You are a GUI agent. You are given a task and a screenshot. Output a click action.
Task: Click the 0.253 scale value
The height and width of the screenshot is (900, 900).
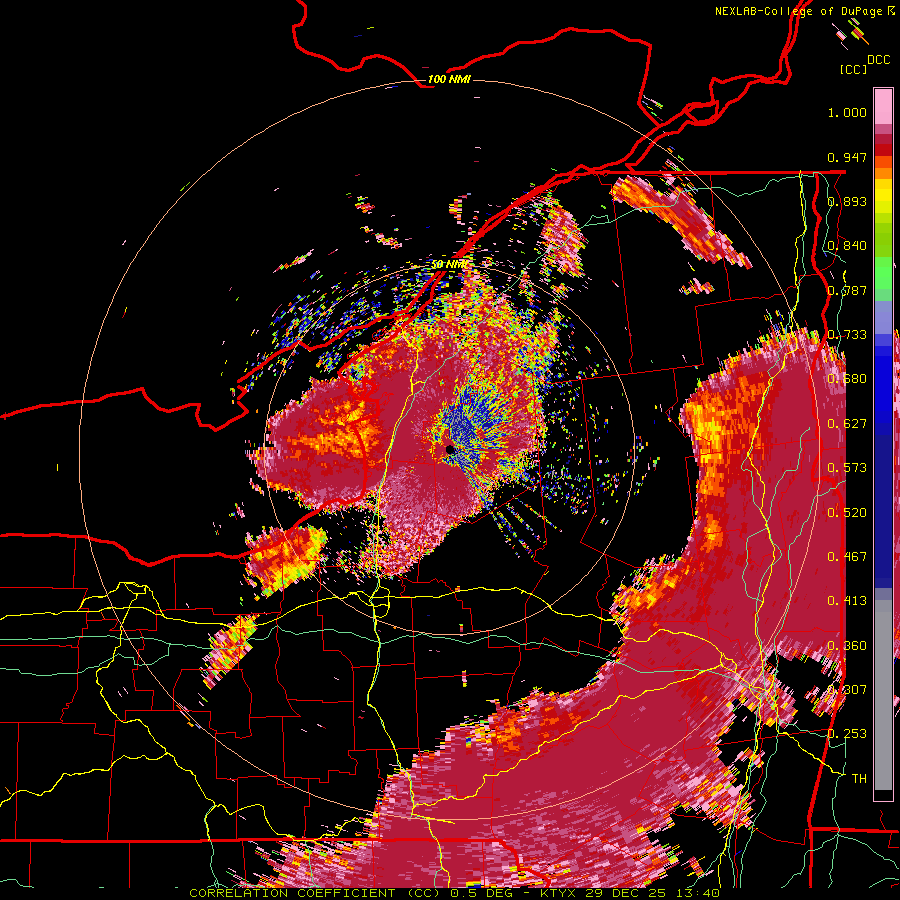pos(847,734)
